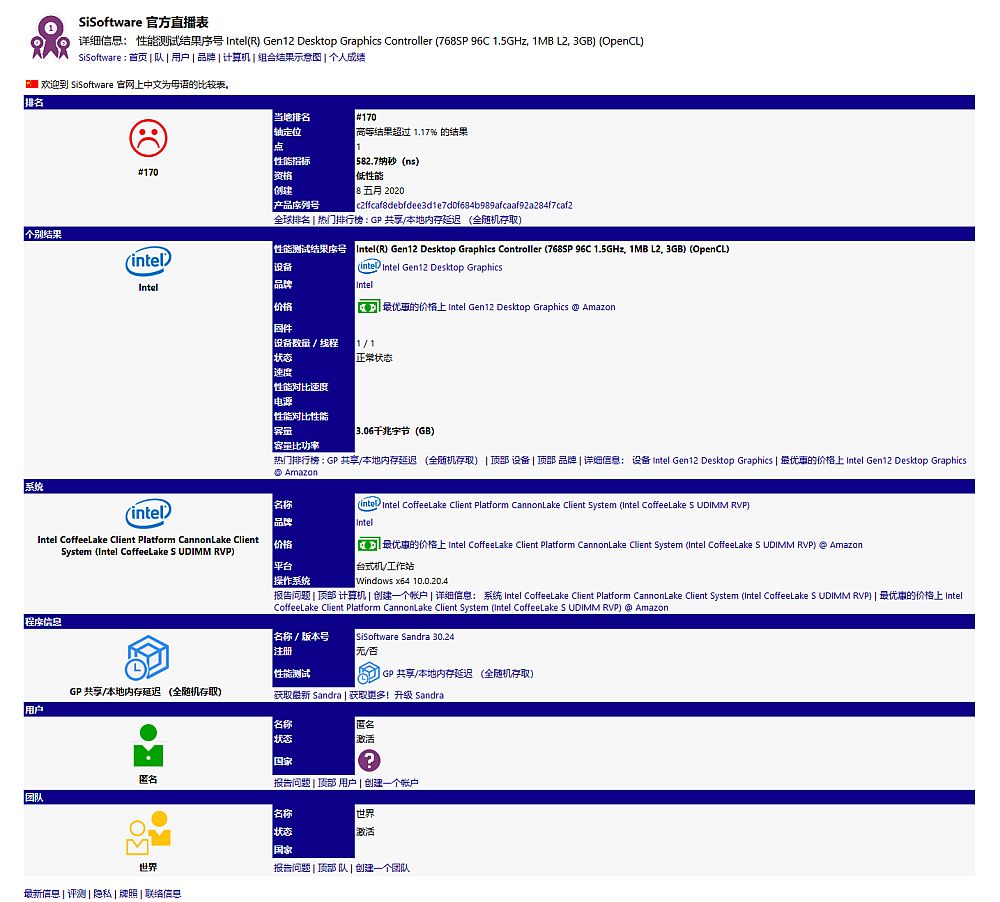This screenshot has width=1000, height=902.
Task: Click the green money icon in the device price row
Action: coord(368,307)
